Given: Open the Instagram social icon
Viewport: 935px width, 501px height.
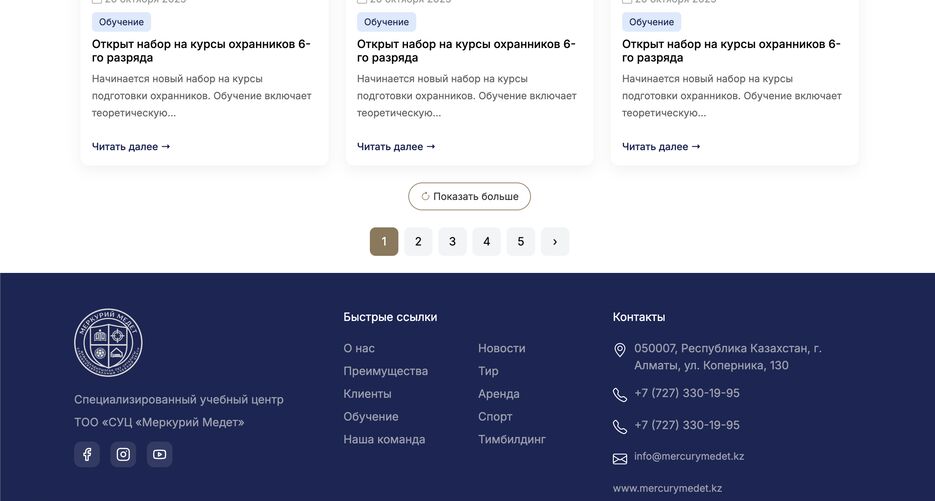Looking at the screenshot, I should 123,455.
